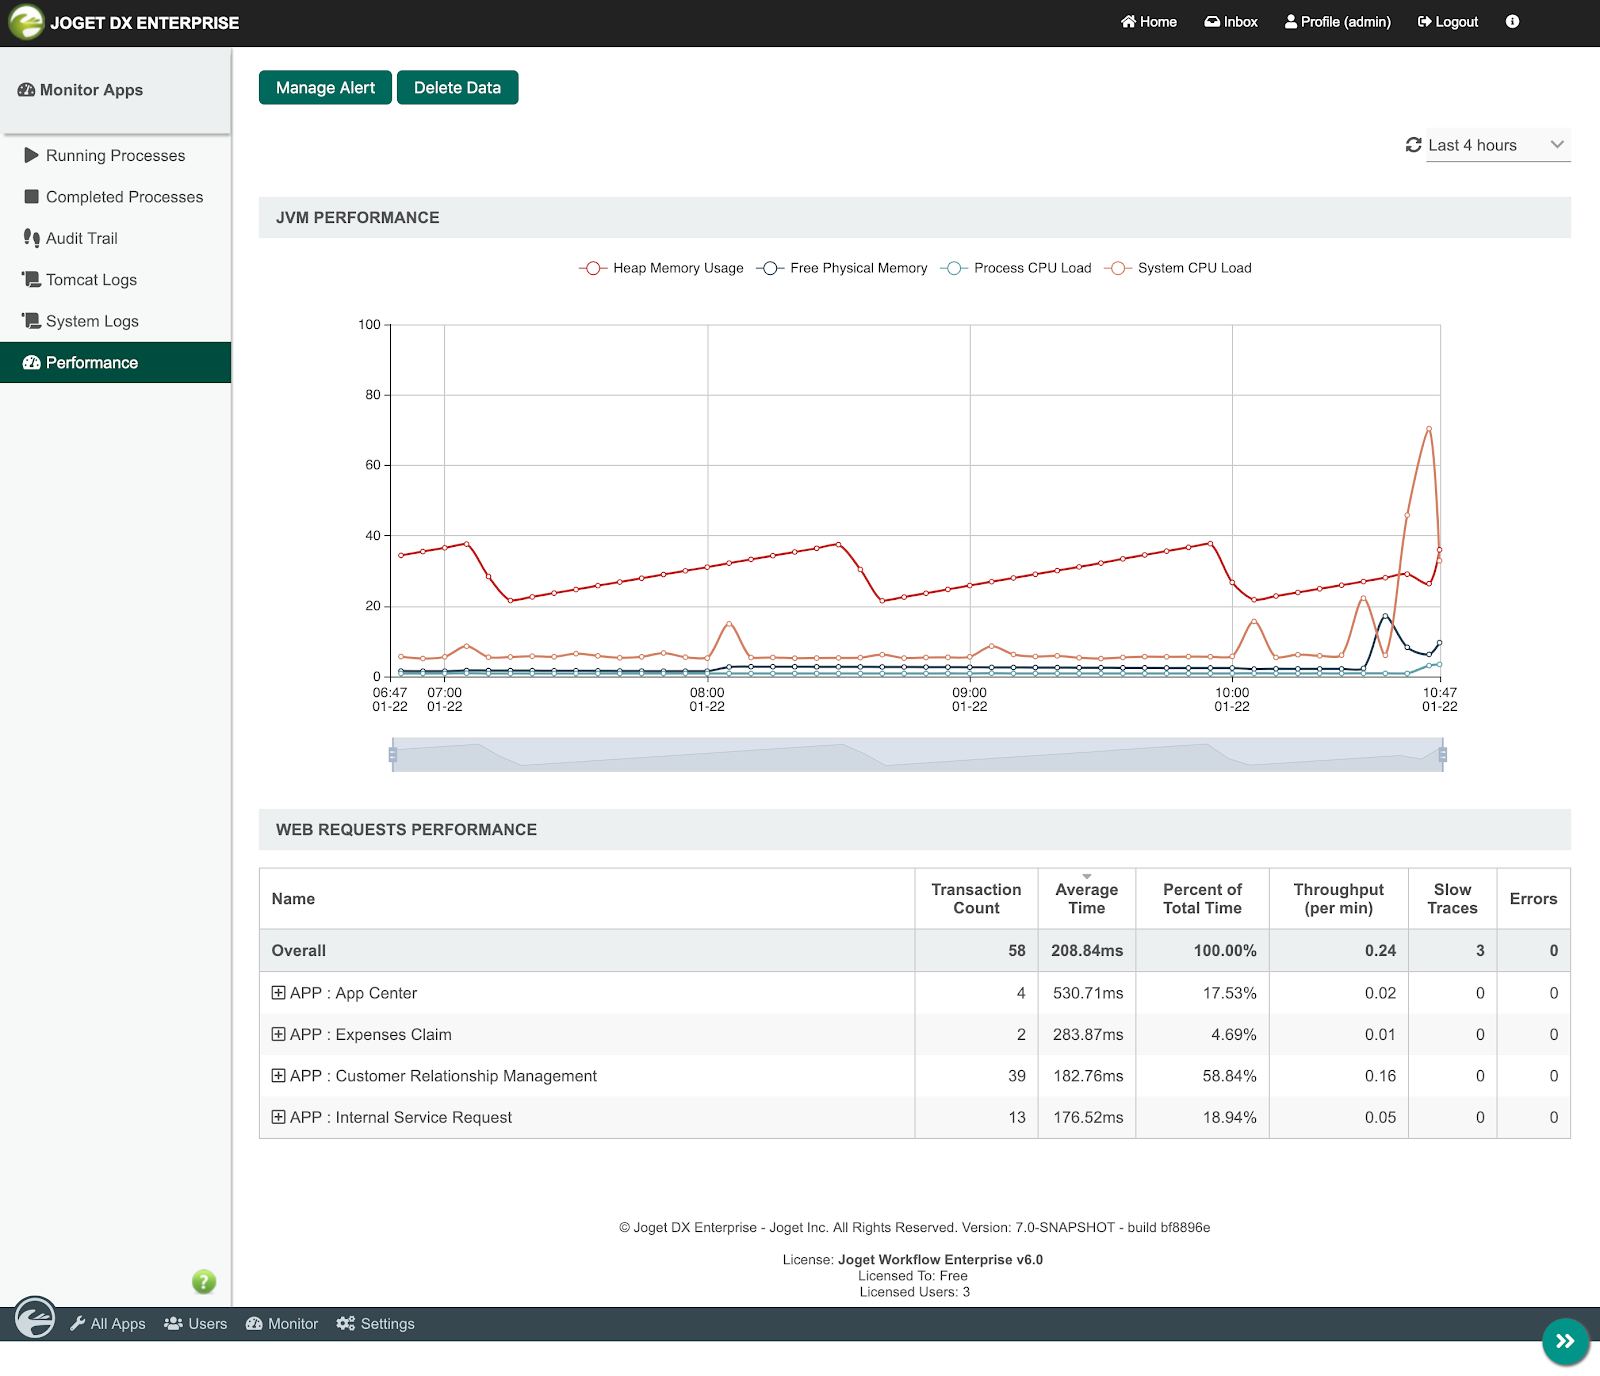Click the refresh icon beside Last 4 hours

[x=1413, y=145]
